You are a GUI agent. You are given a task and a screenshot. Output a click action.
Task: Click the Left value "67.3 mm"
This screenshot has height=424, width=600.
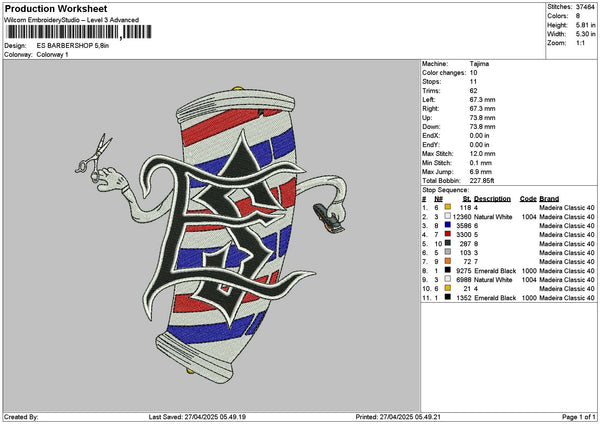pos(482,100)
